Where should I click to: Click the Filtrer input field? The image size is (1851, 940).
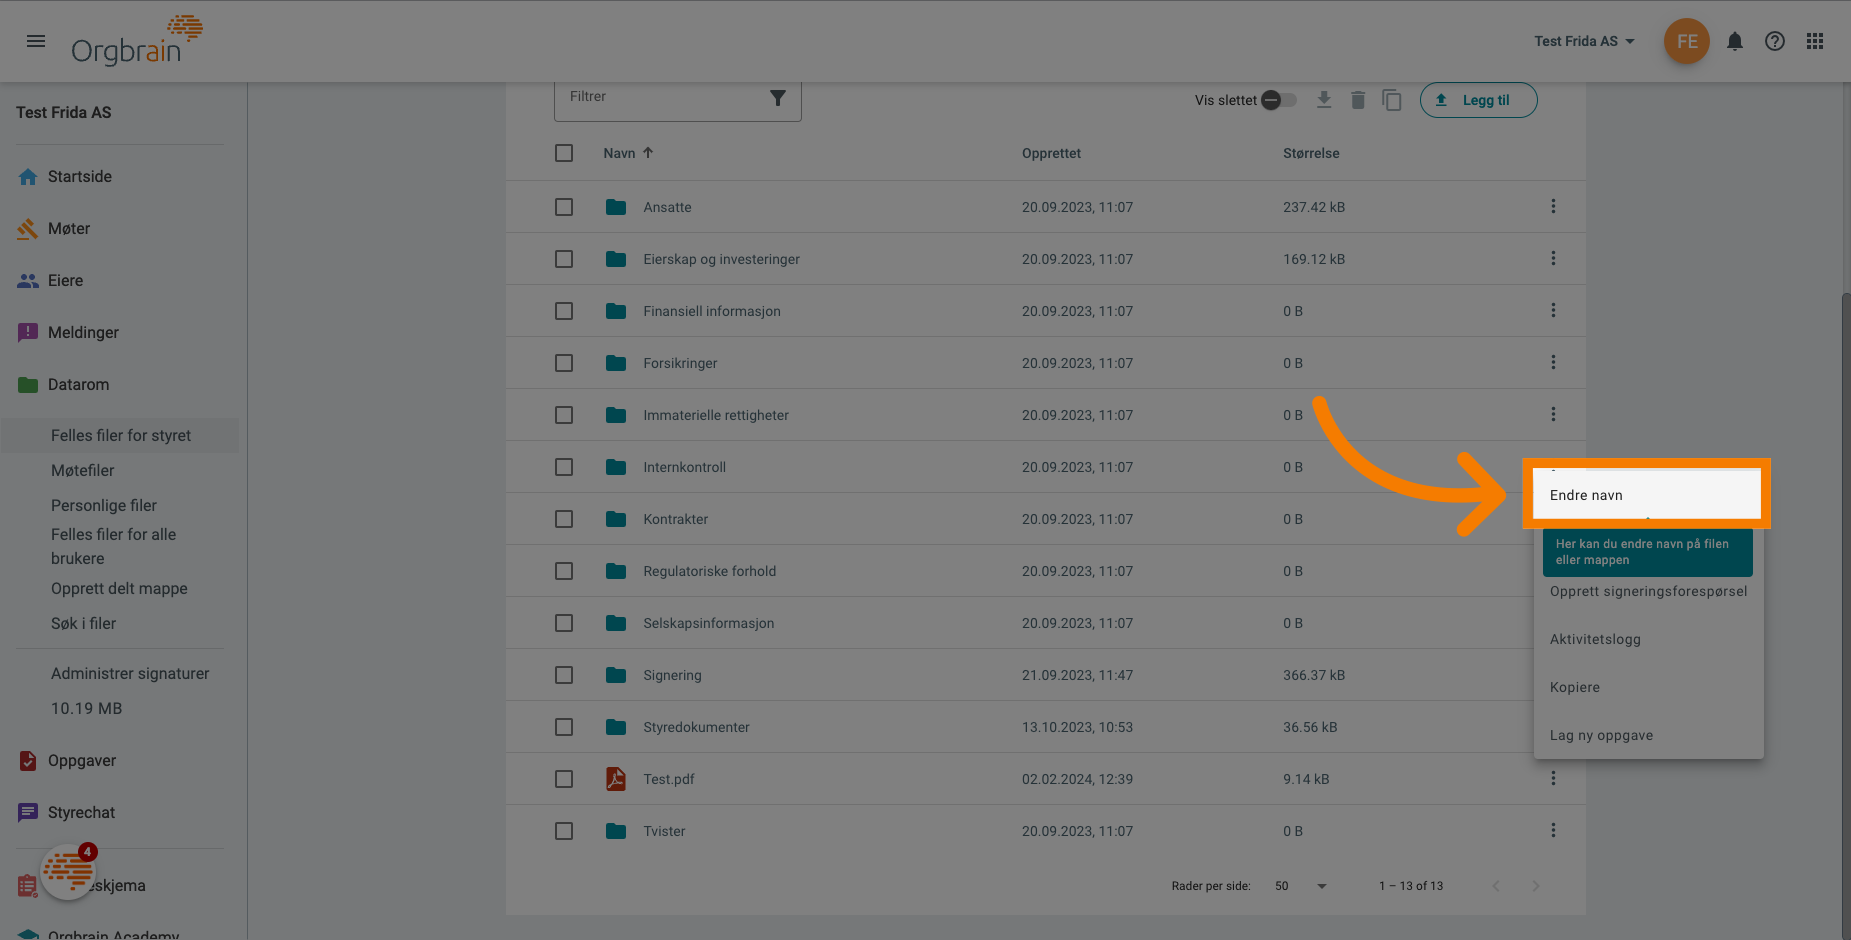click(x=660, y=98)
